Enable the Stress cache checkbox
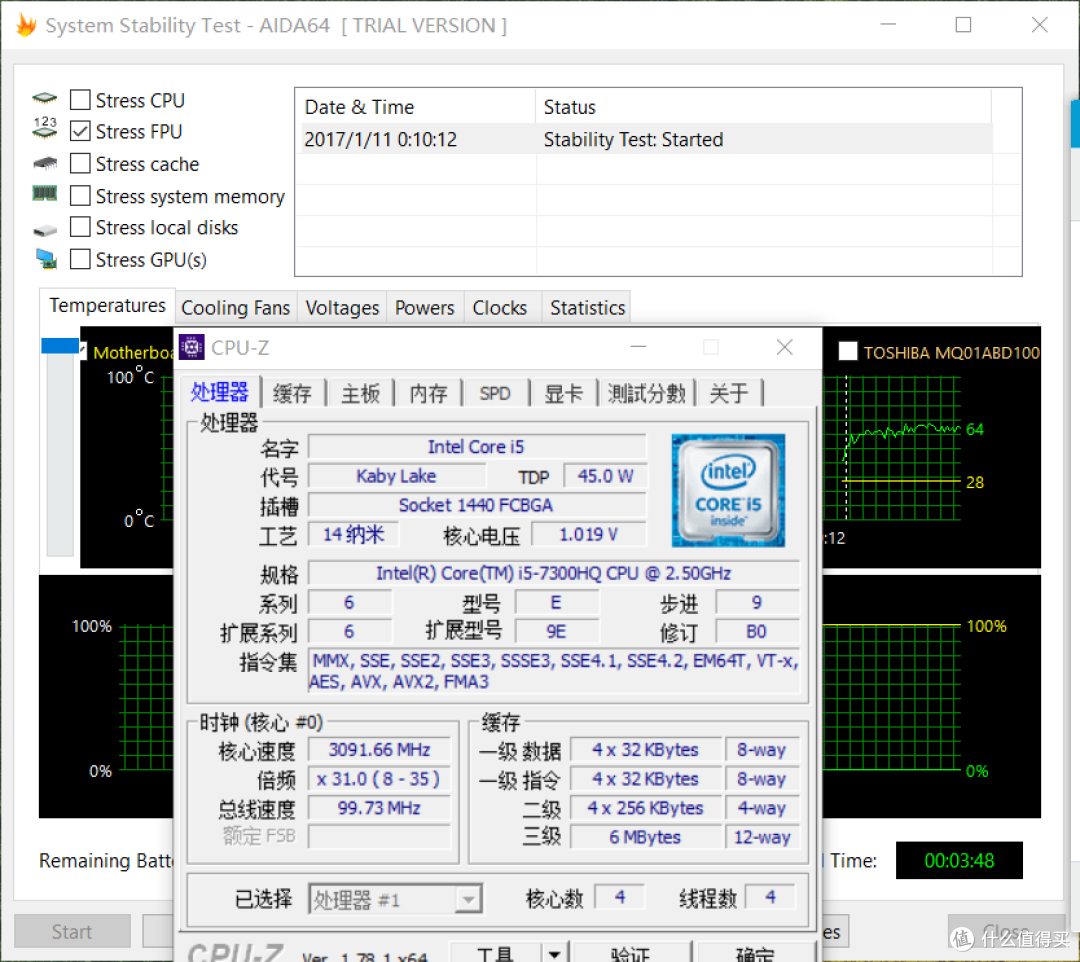The height and width of the screenshot is (962, 1080). click(x=80, y=163)
